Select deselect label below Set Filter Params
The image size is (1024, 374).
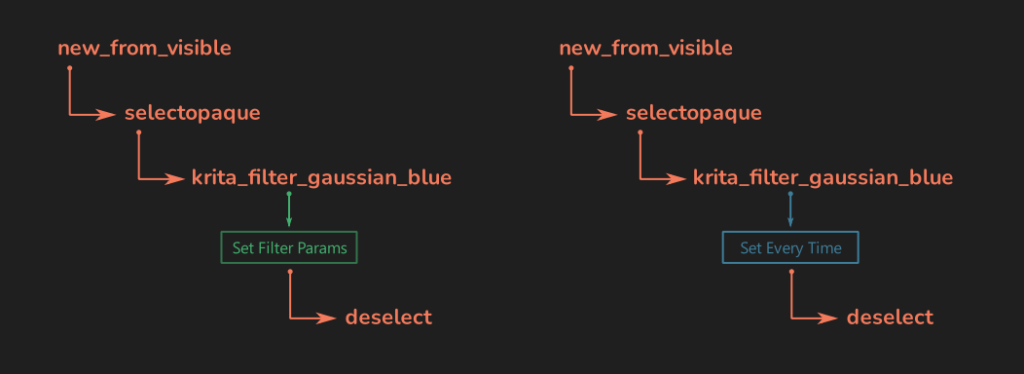coord(389,318)
